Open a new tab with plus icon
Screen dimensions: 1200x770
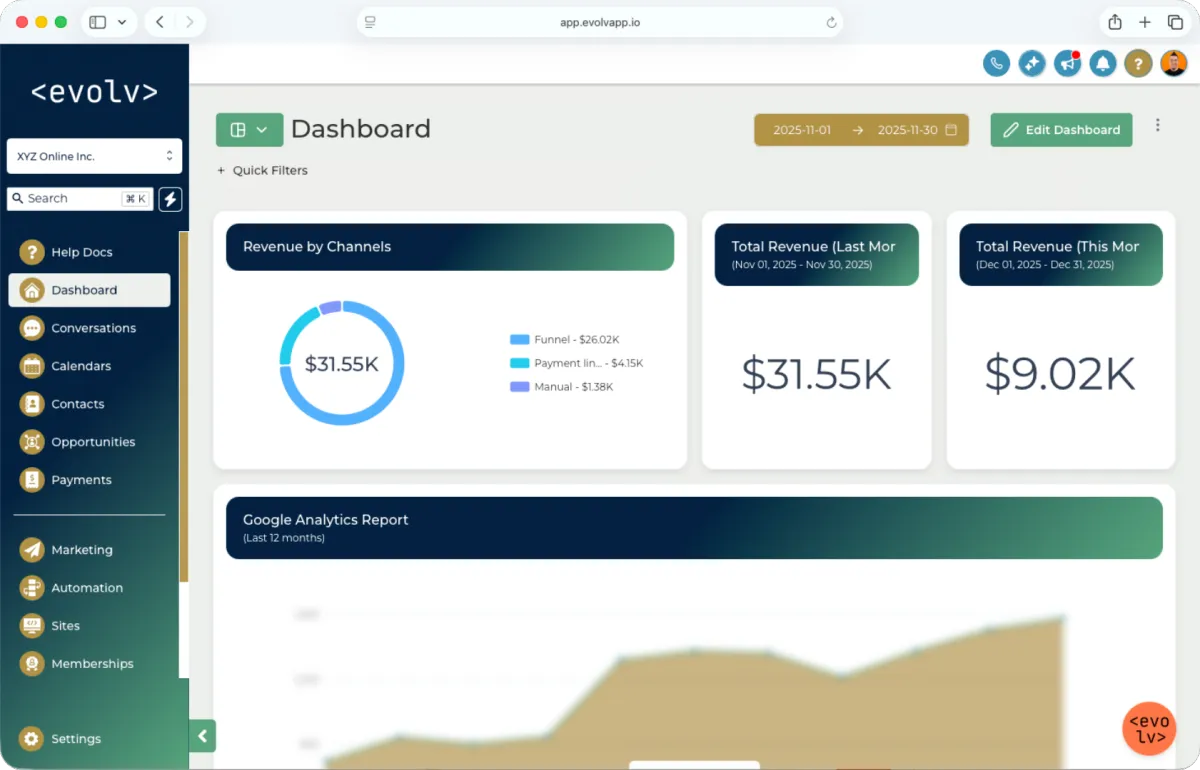1145,22
